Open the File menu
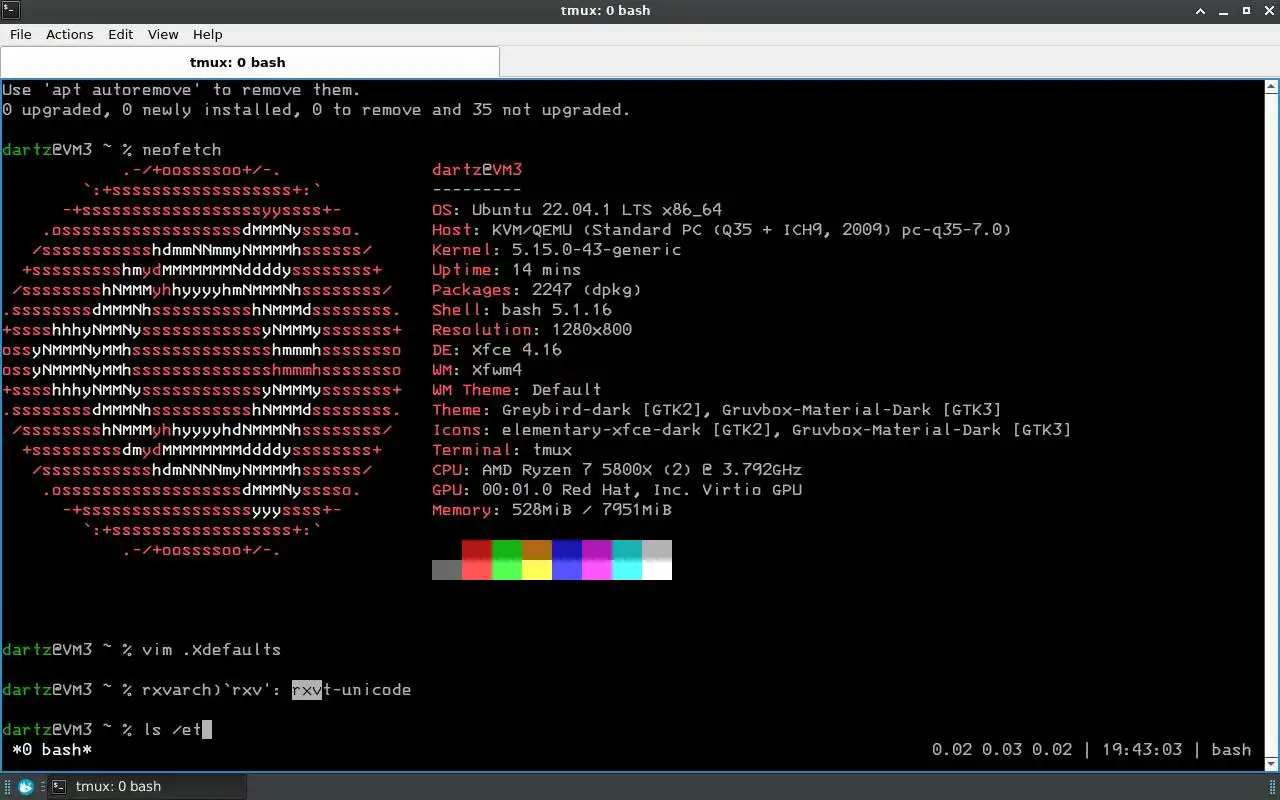This screenshot has width=1280, height=800. point(20,34)
